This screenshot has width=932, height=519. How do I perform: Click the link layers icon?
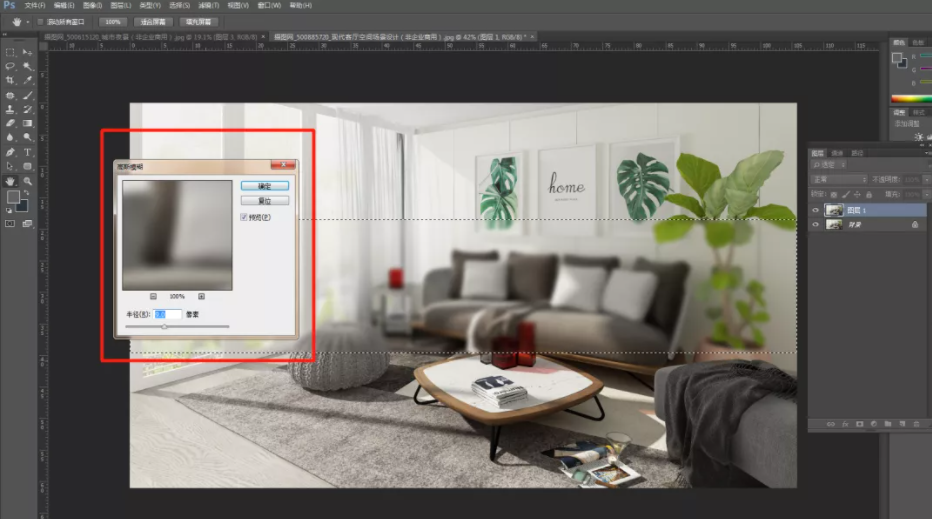[x=830, y=424]
